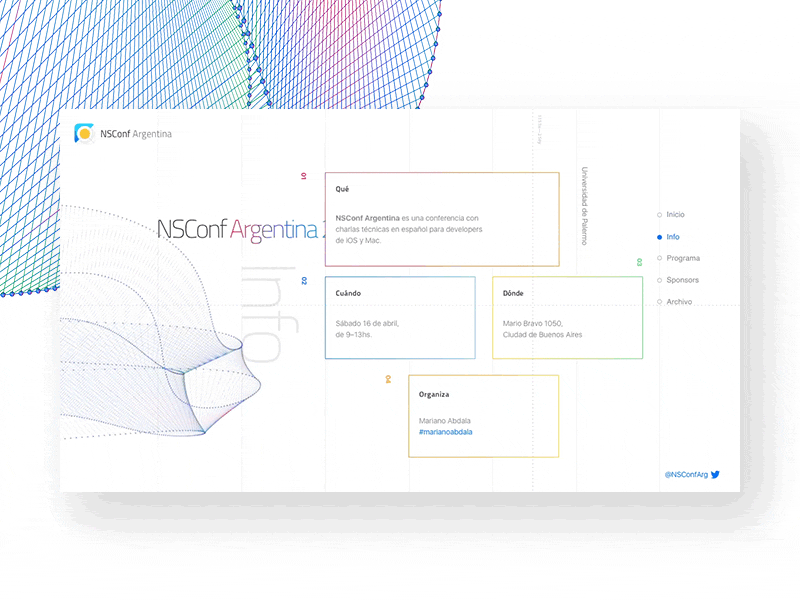Click the 'Ciudad de Buenos Aires' text

pos(542,335)
